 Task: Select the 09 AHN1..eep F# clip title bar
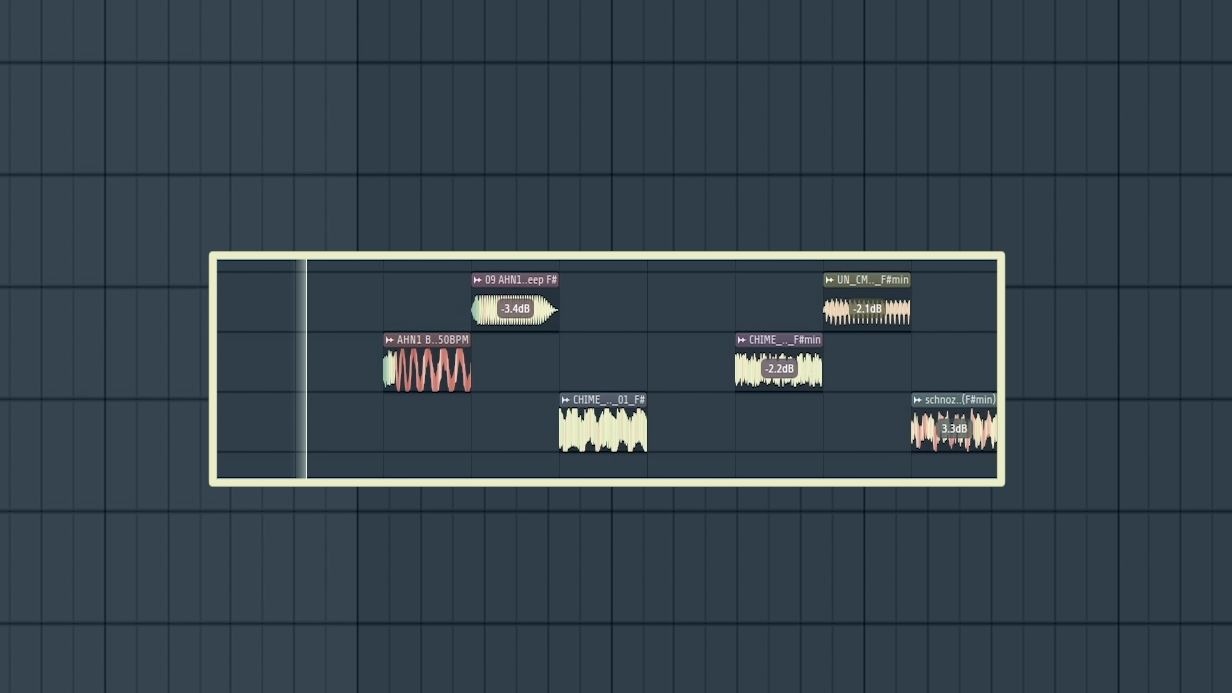(x=520, y=280)
